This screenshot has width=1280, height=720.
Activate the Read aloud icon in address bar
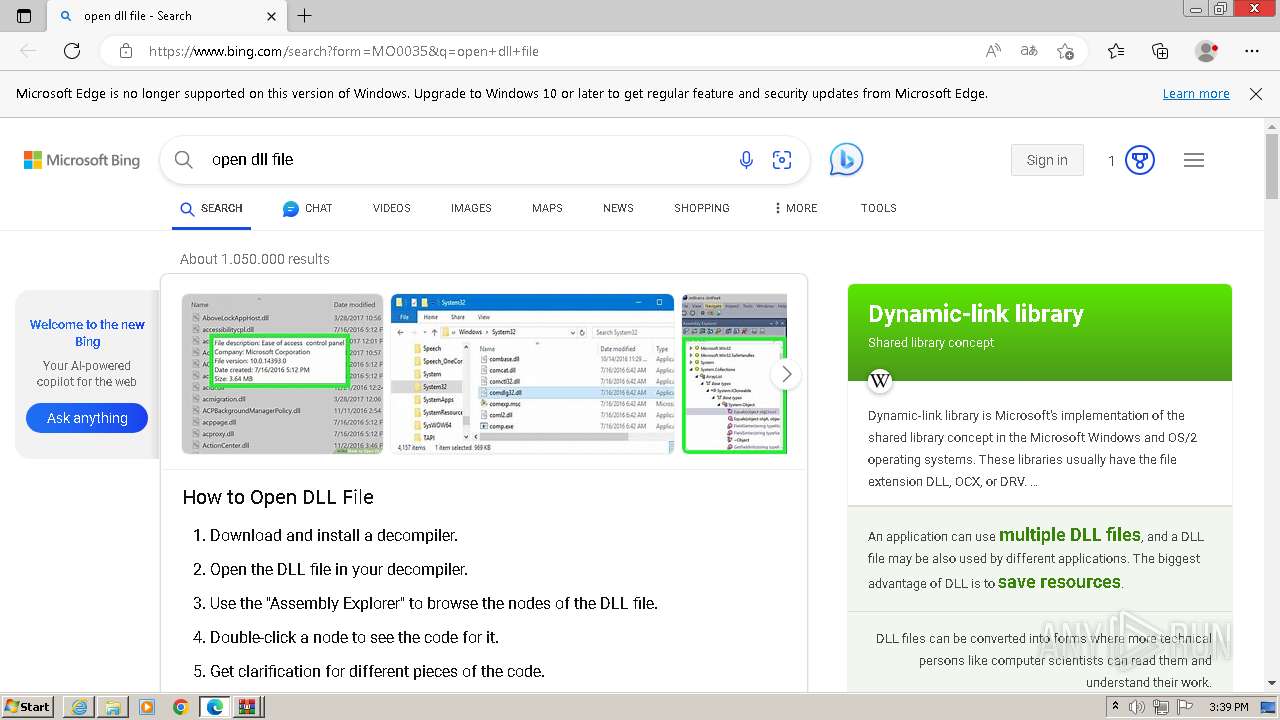click(x=993, y=51)
